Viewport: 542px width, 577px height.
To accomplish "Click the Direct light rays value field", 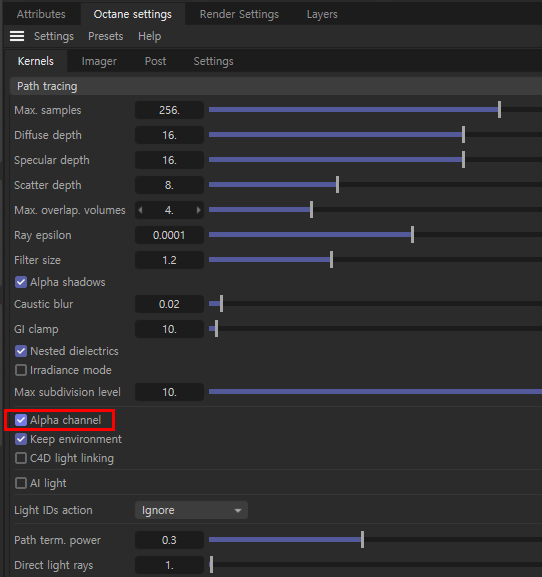I will tap(169, 565).
